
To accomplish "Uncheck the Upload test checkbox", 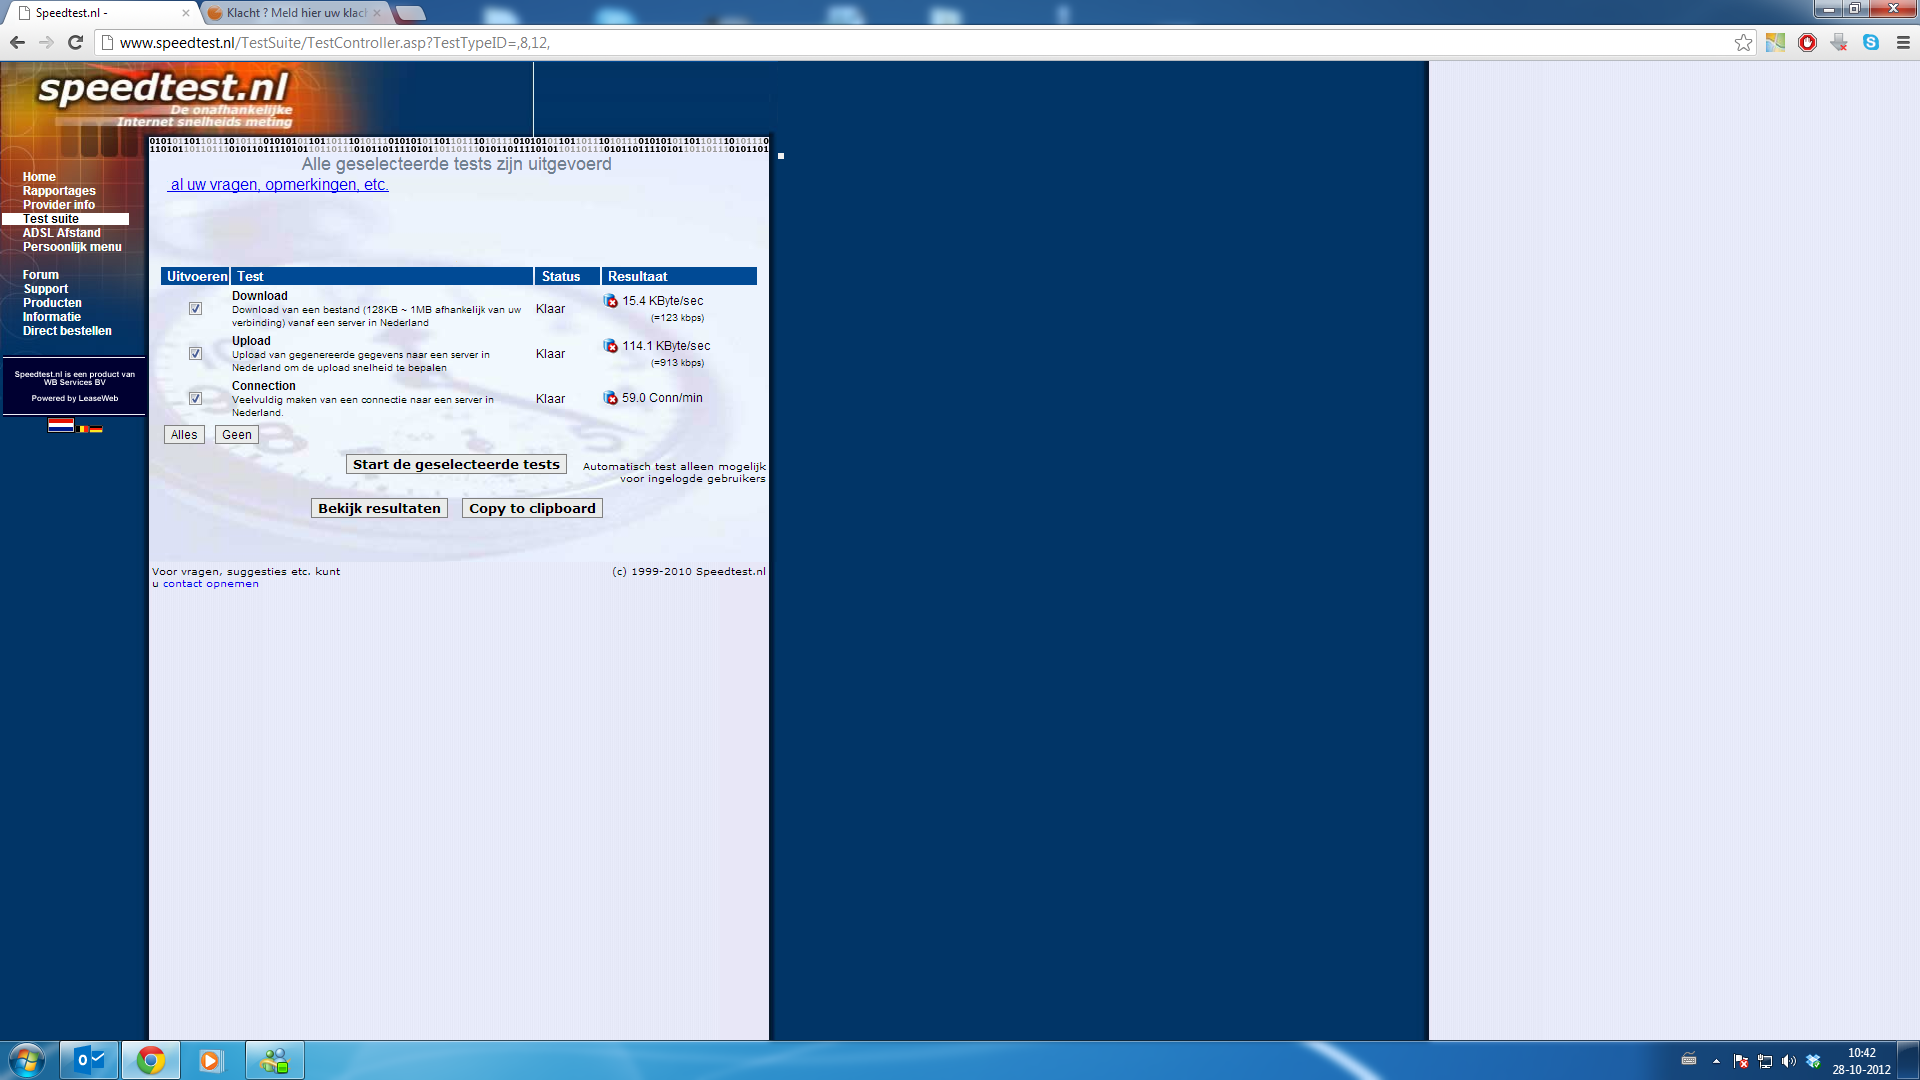I will pos(196,354).
